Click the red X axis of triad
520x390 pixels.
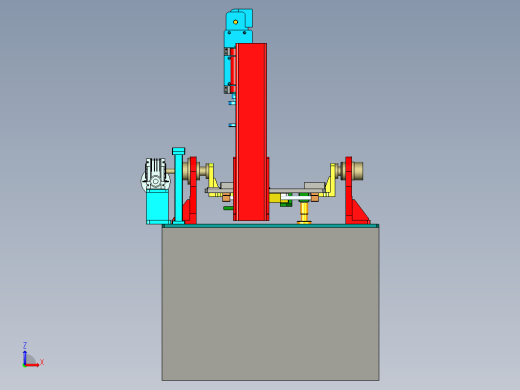pos(32,365)
